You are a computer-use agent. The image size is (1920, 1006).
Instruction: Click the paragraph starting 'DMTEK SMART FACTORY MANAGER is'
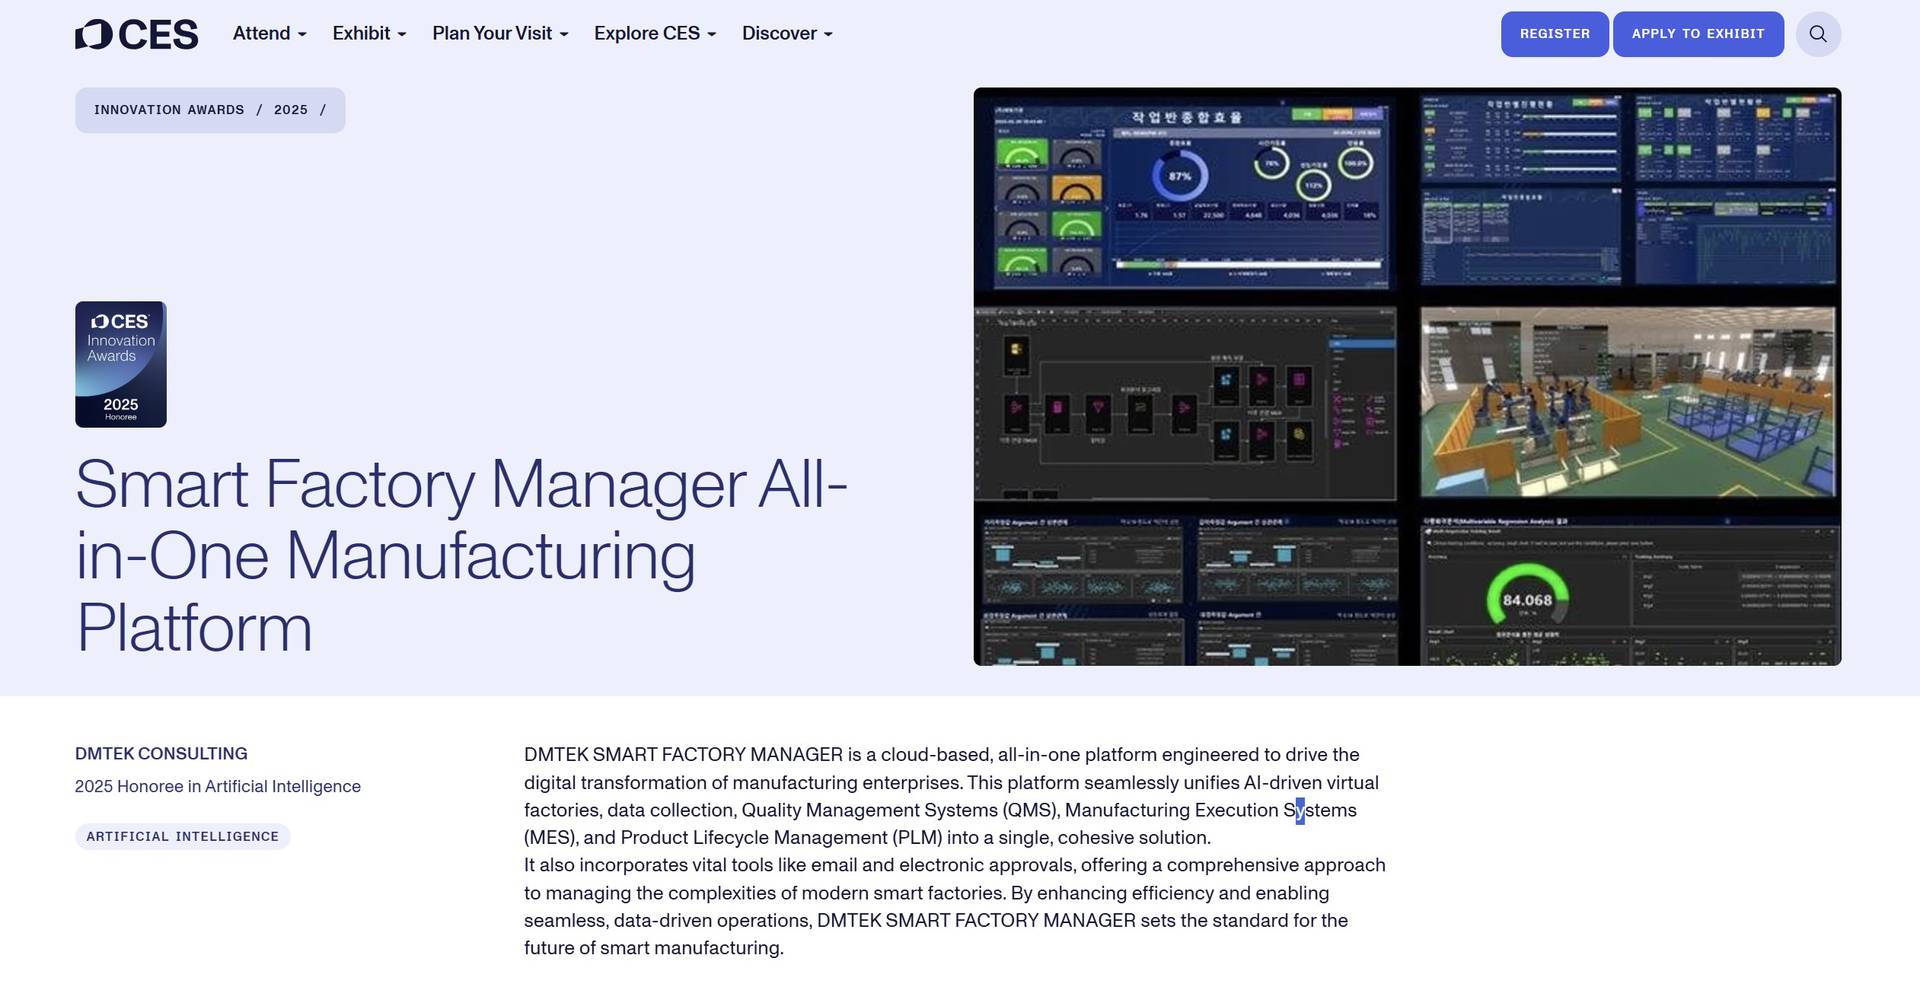point(951,796)
